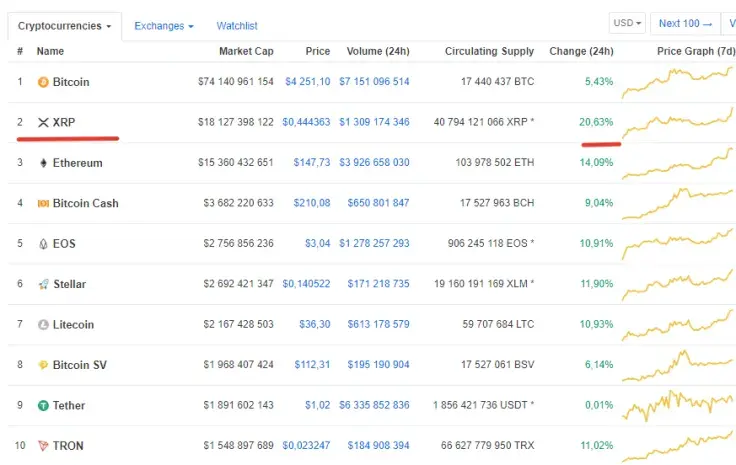Click Tether 24h change 0,01%
Viewport: 736px width, 465px height.
[x=599, y=405]
